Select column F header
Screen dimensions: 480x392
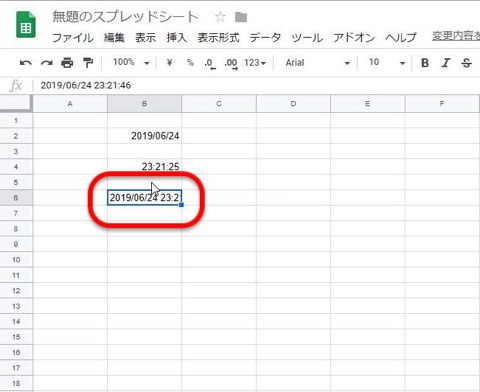442,104
